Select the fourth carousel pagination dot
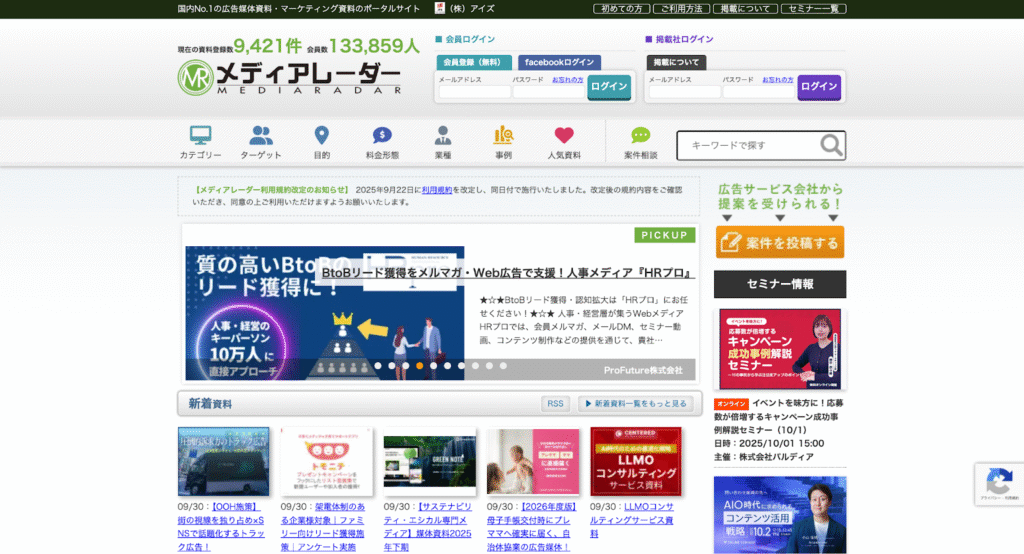Screen dimensions: 1024x554 419,366
